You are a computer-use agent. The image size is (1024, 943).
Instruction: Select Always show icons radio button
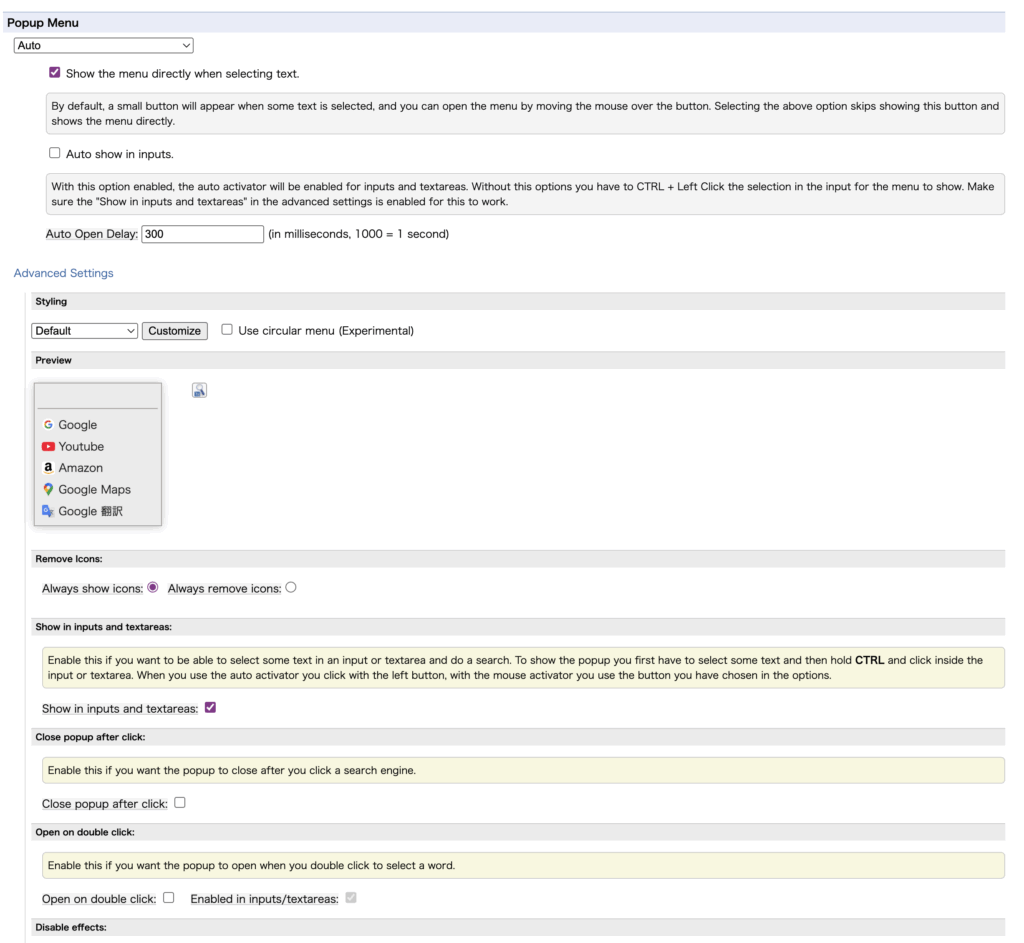pyautogui.click(x=153, y=588)
